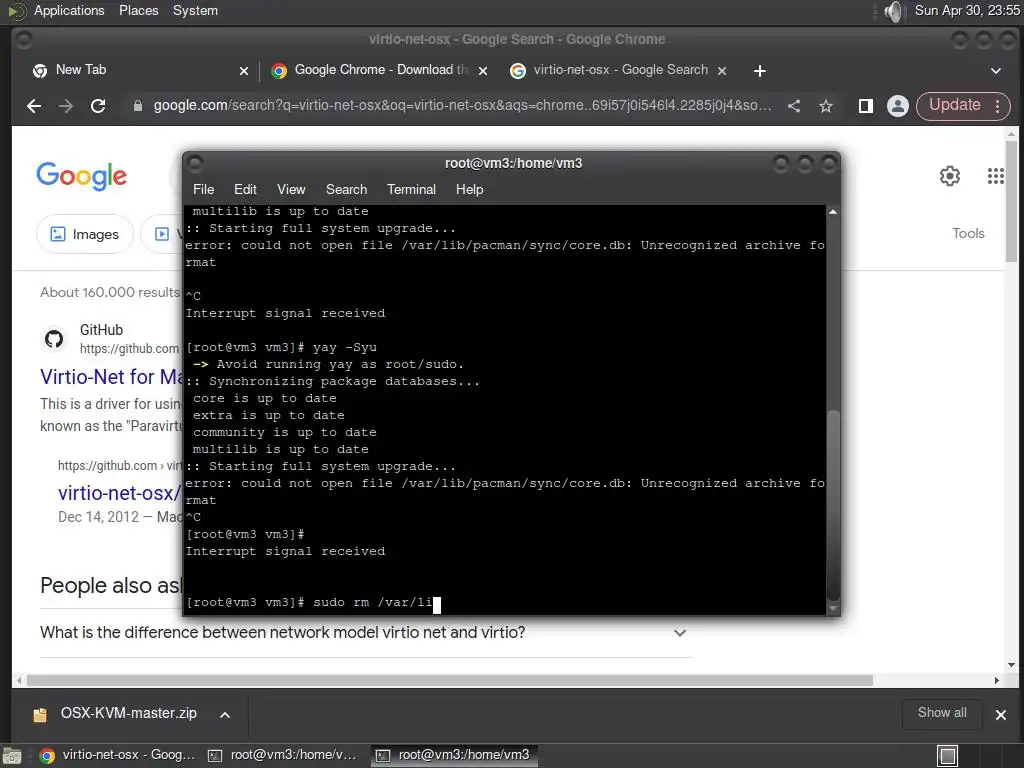Screen dimensions: 1024x768
Task: Click the padlock site info icon
Action: [138, 106]
